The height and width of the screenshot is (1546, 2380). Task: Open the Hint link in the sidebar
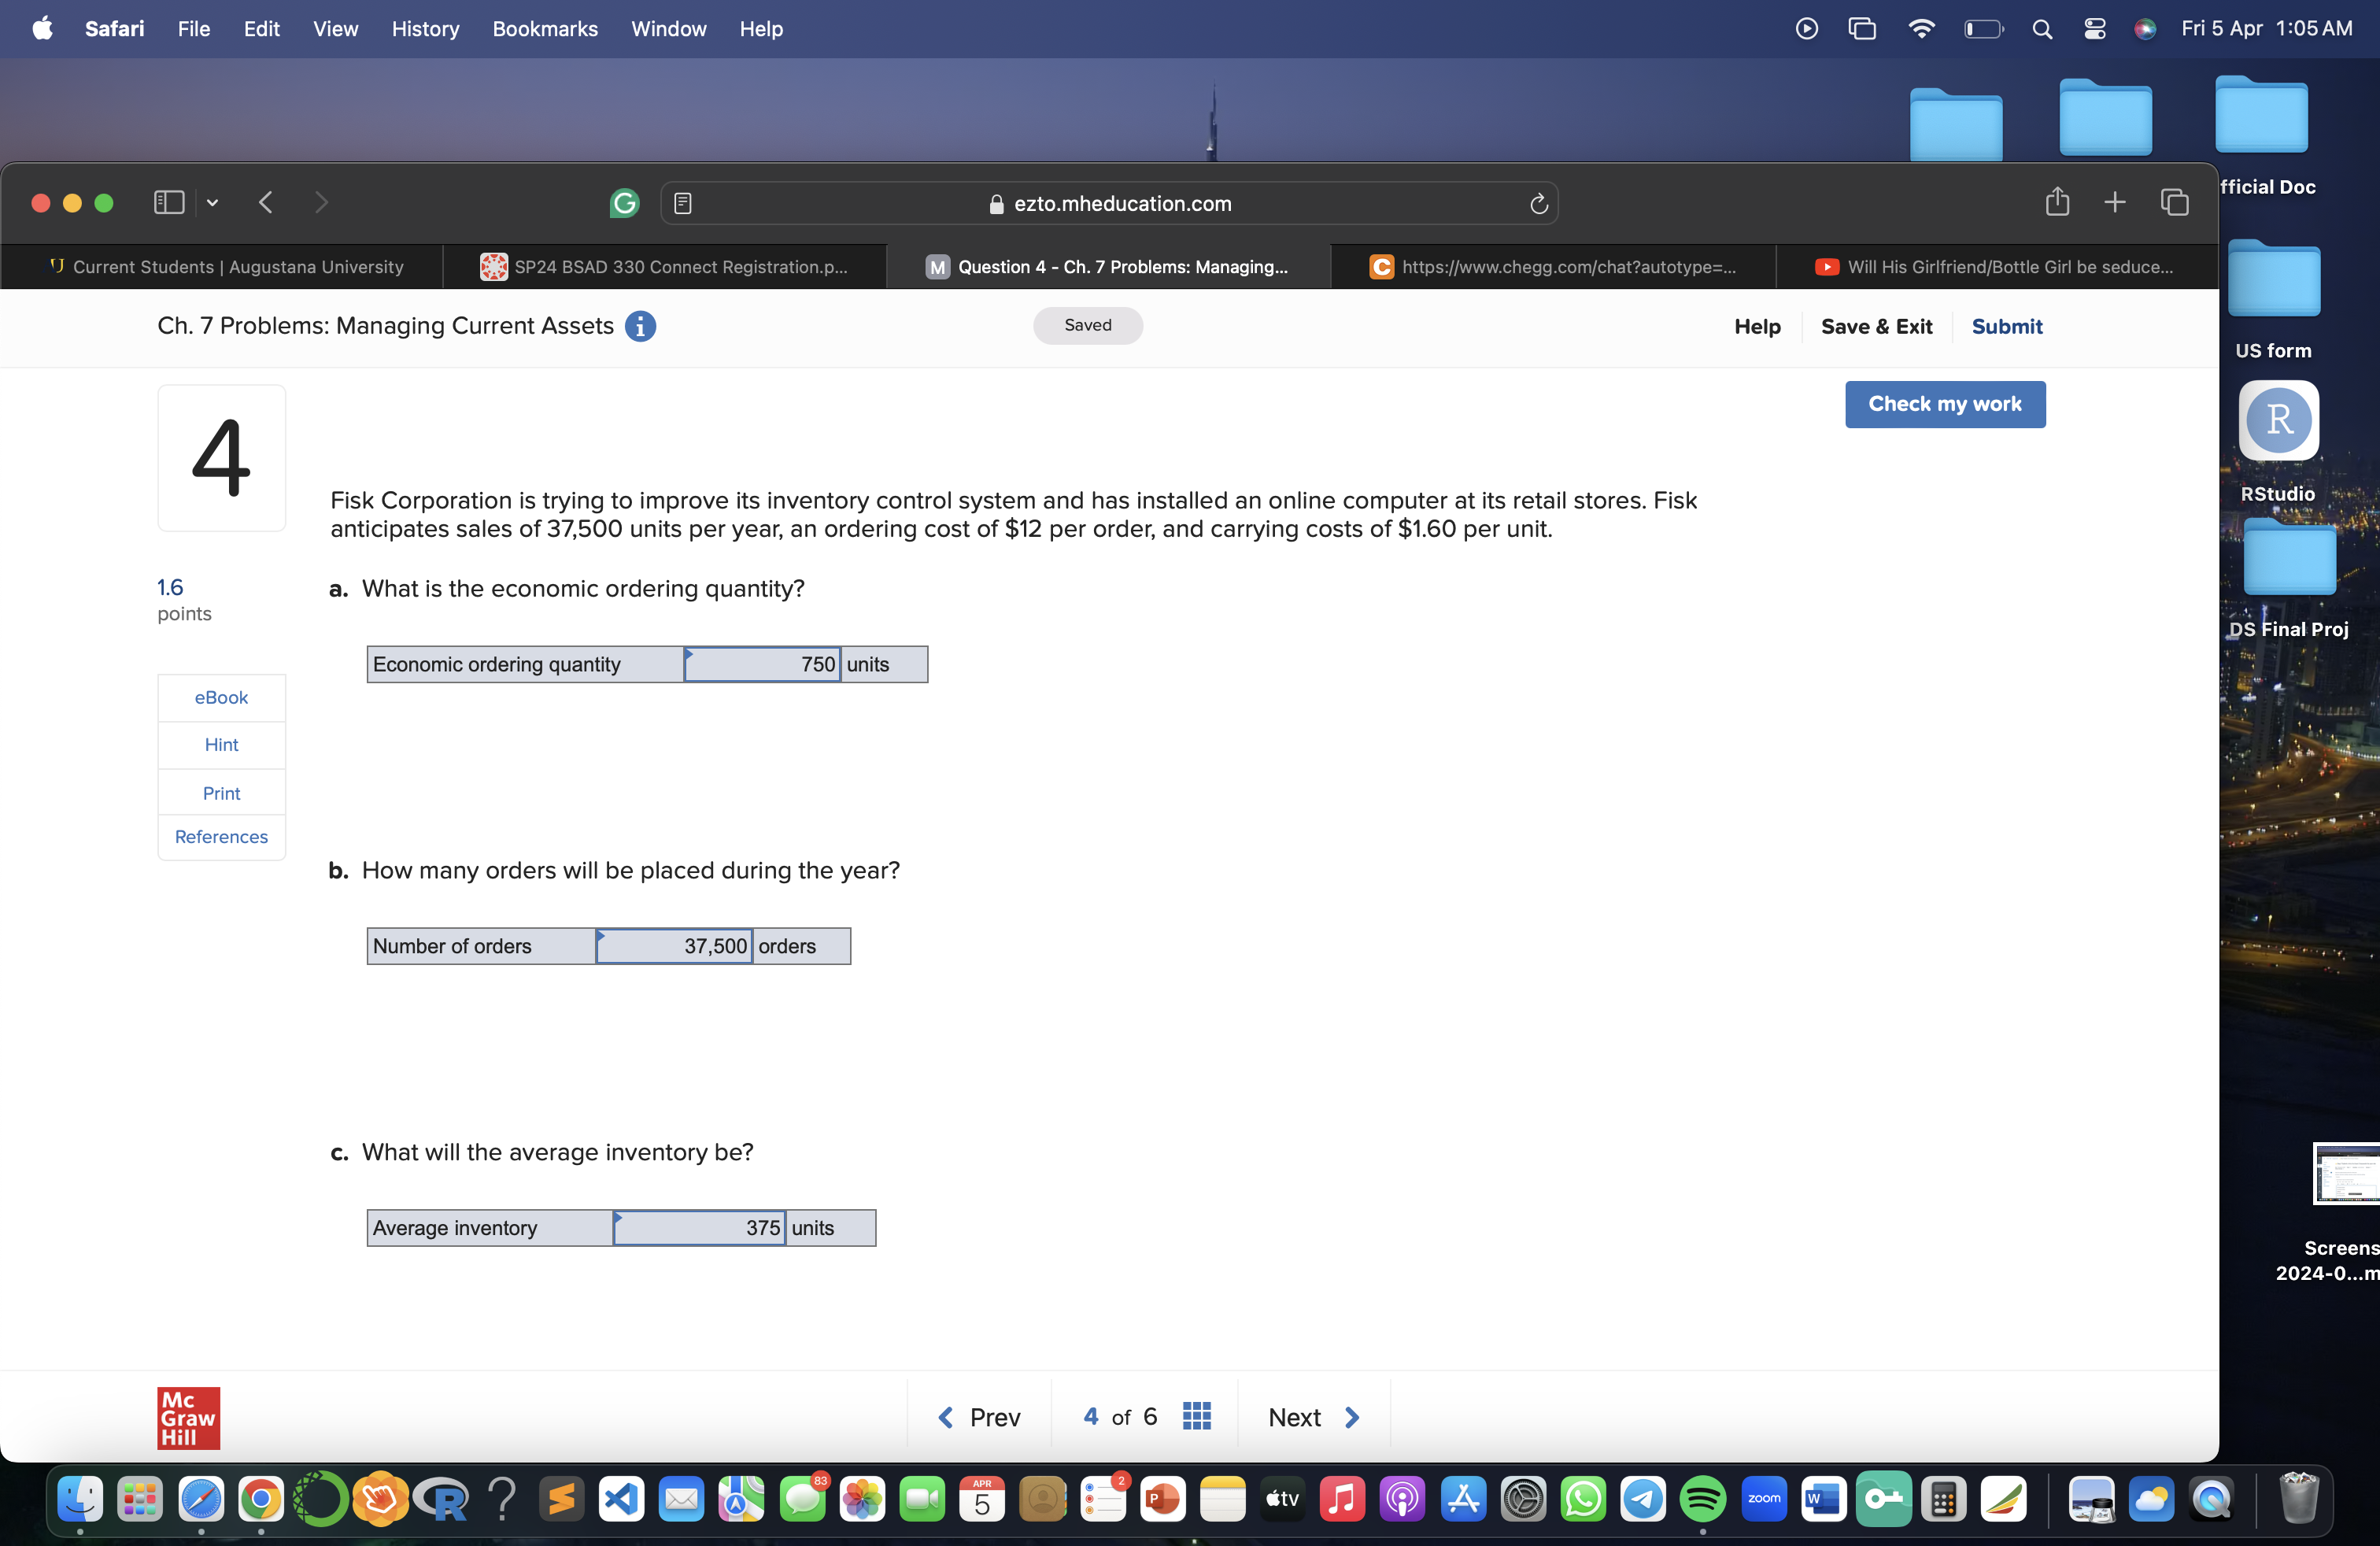[x=220, y=744]
